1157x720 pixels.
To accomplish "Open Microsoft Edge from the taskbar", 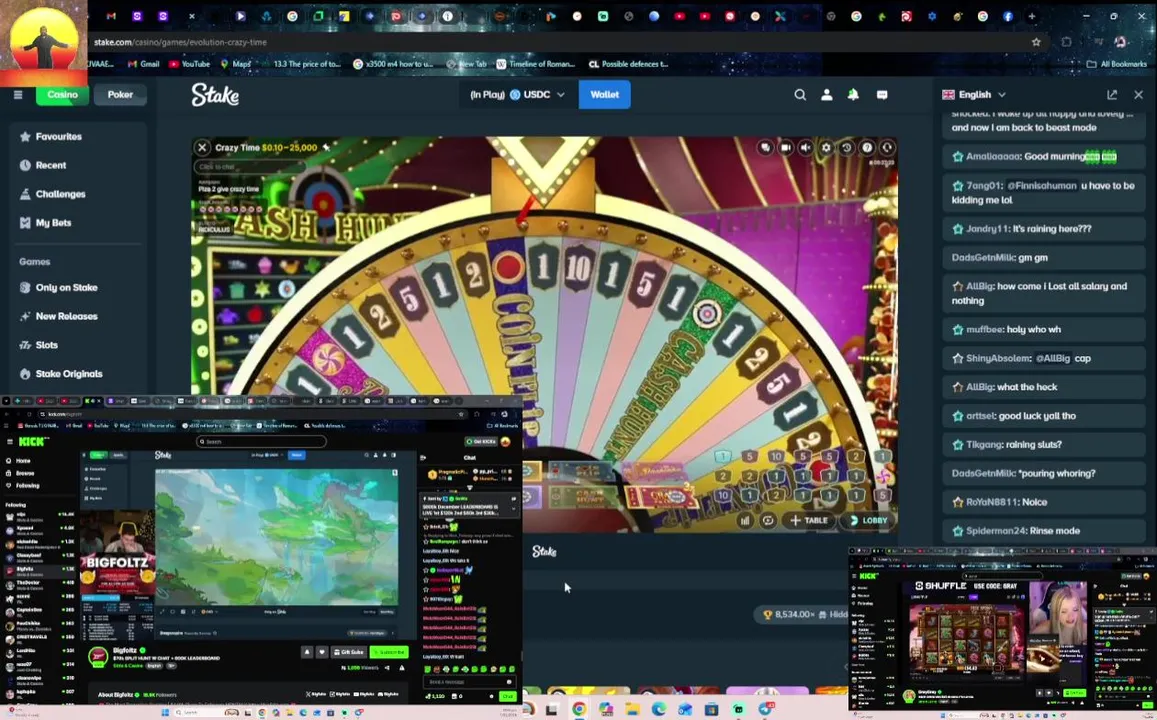I will (x=658, y=710).
